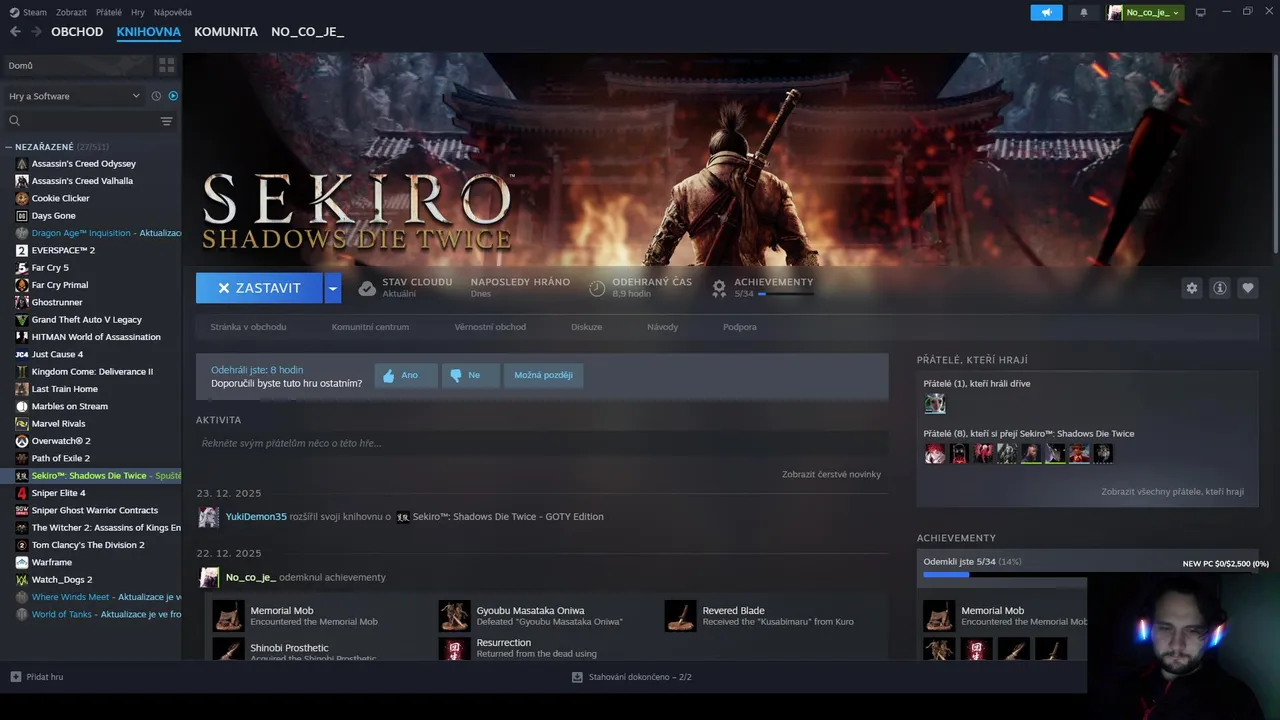Open advanced filter options icon beside search
Image resolution: width=1280 pixels, height=720 pixels.
pyautogui.click(x=166, y=121)
